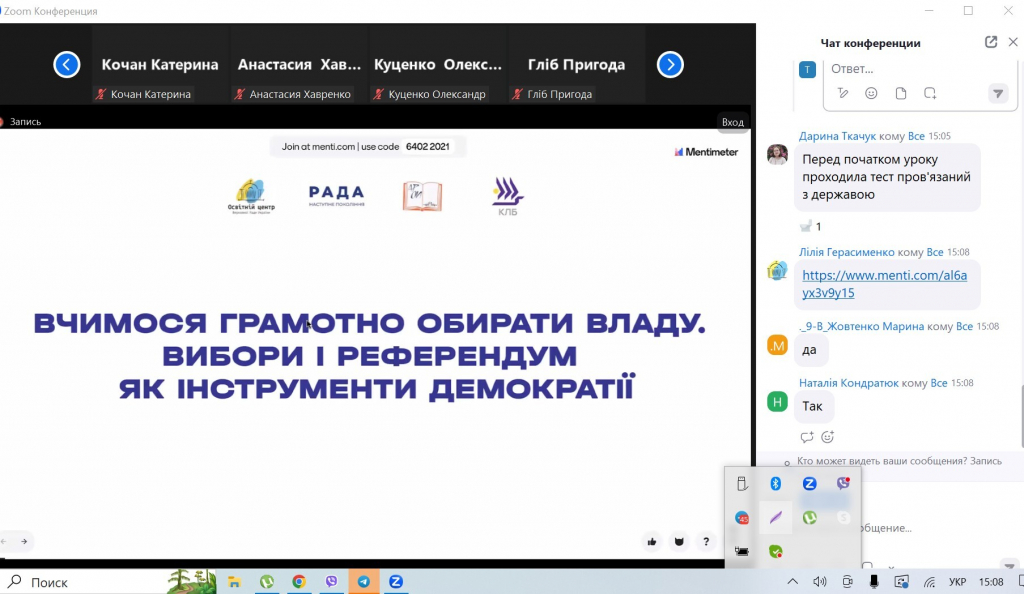Viewport: 1024px width, 594px height.
Task: Click Лілія Герасименко's sender name
Action: [x=846, y=252]
